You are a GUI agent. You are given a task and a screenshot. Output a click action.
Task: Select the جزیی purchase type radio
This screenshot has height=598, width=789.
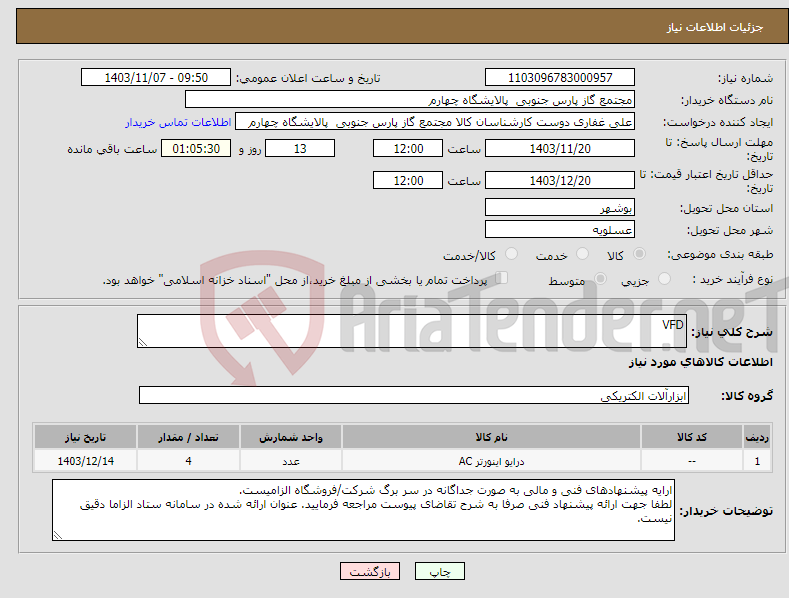[x=664, y=278]
